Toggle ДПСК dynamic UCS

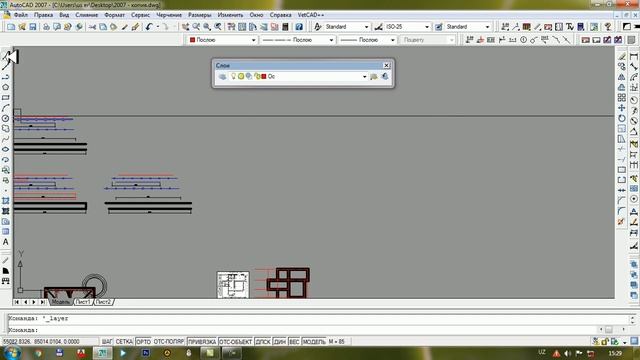click(263, 342)
